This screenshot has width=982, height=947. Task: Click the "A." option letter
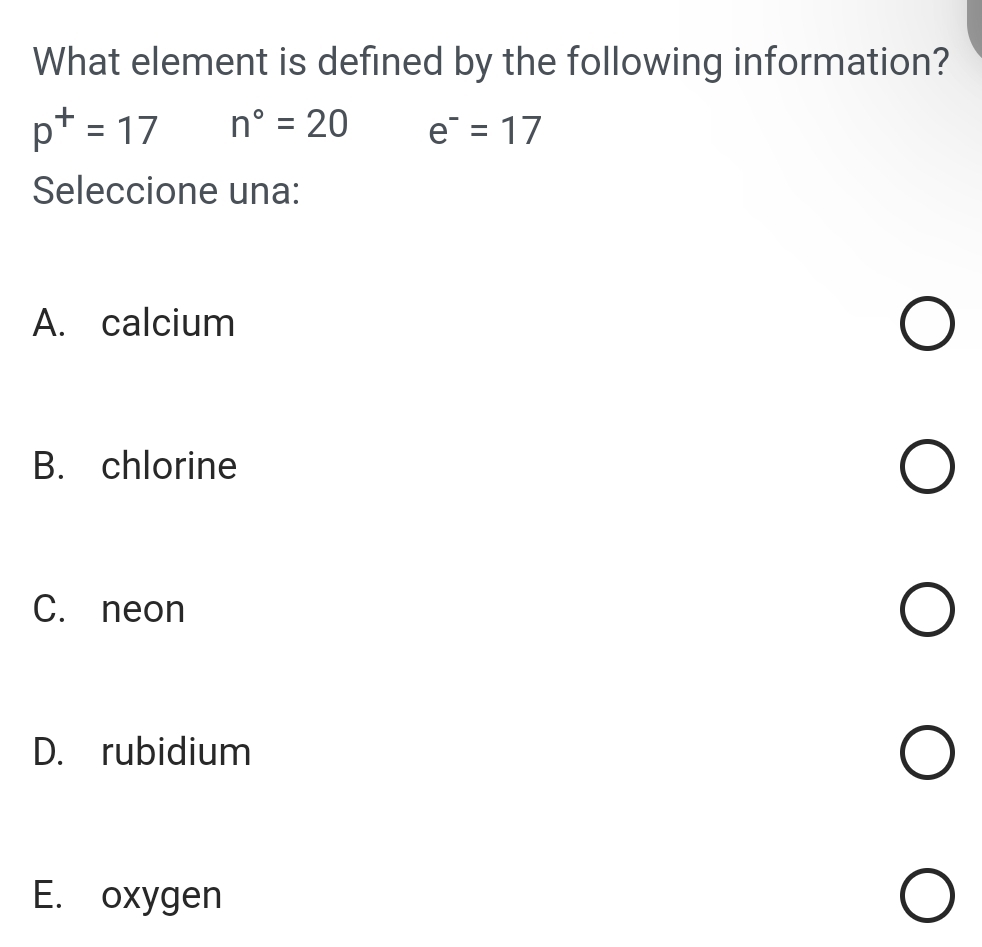tap(49, 324)
